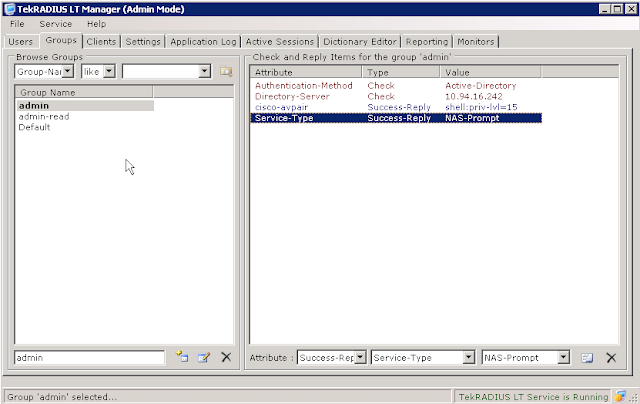The image size is (640, 404).
Task: Select the 'Default' group
Action: [34, 127]
